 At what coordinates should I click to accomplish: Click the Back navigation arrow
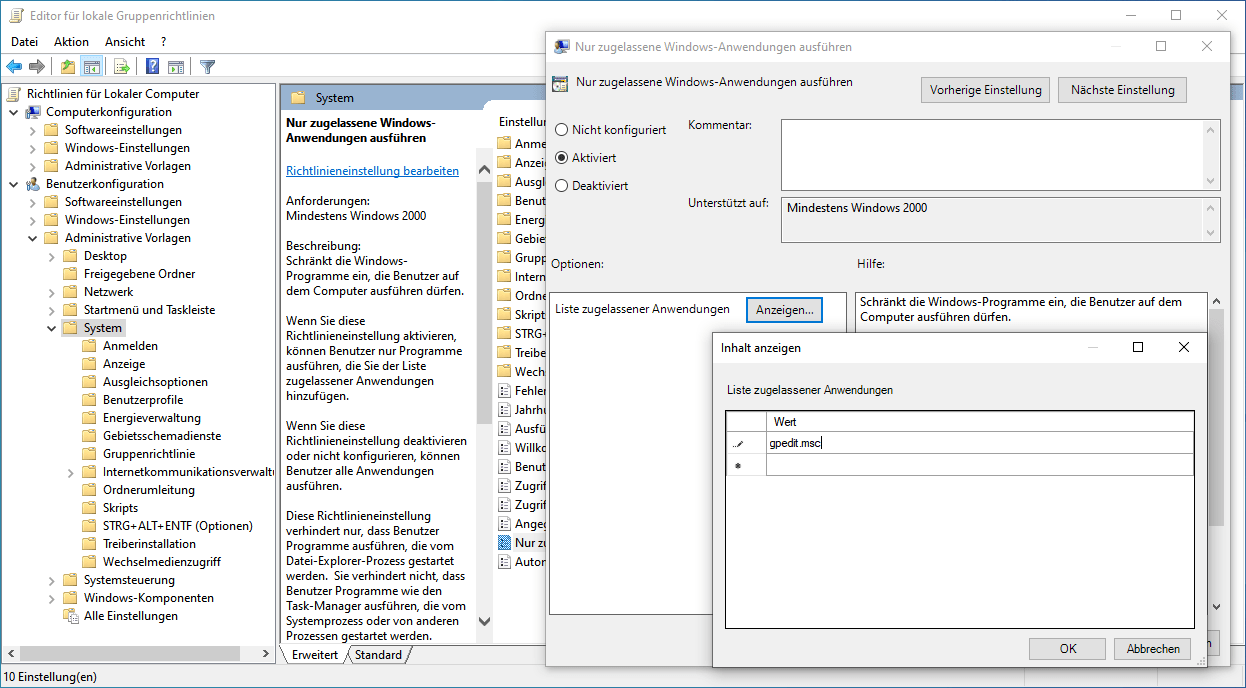[x=14, y=66]
